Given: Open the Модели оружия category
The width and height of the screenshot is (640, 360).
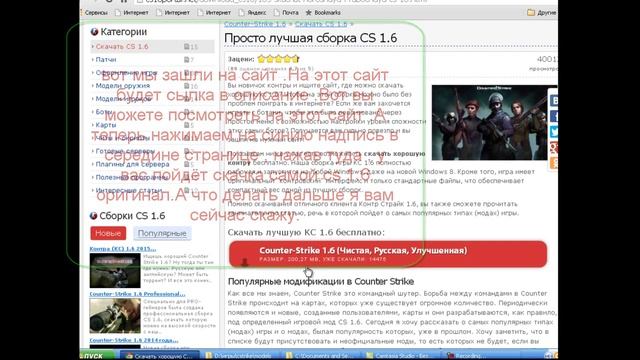Looking at the screenshot, I should click(122, 86).
